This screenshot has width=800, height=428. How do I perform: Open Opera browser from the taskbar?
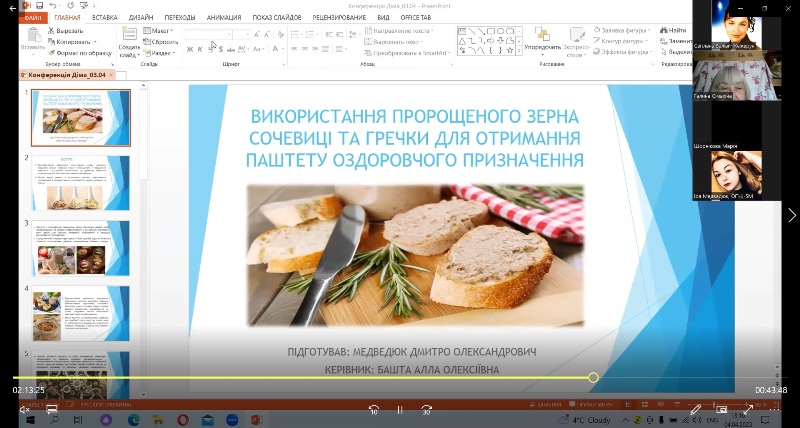(183, 420)
